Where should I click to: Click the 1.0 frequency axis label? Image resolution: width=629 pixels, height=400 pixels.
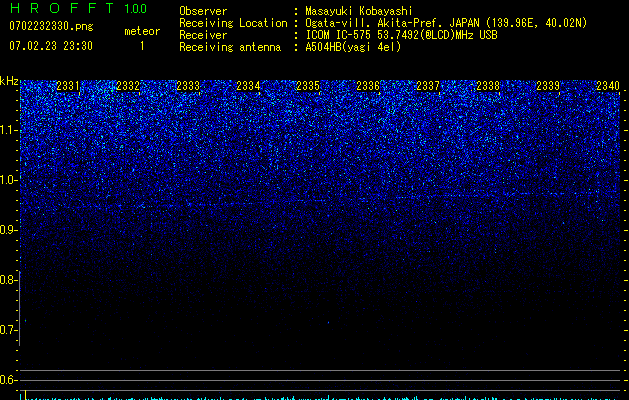coord(8,180)
